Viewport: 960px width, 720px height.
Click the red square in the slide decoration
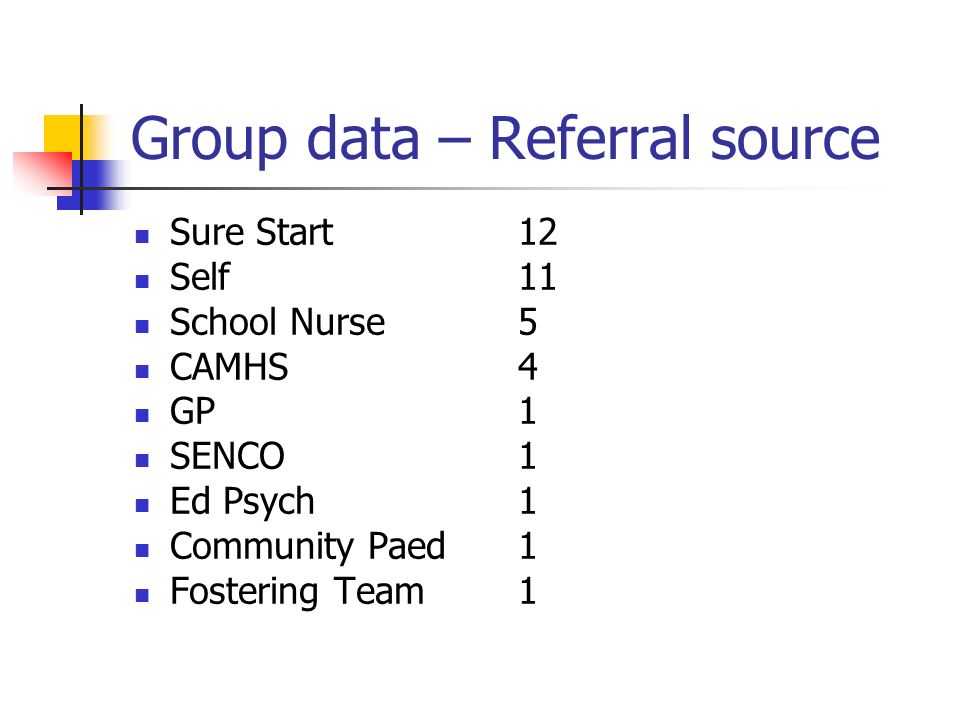[43, 171]
